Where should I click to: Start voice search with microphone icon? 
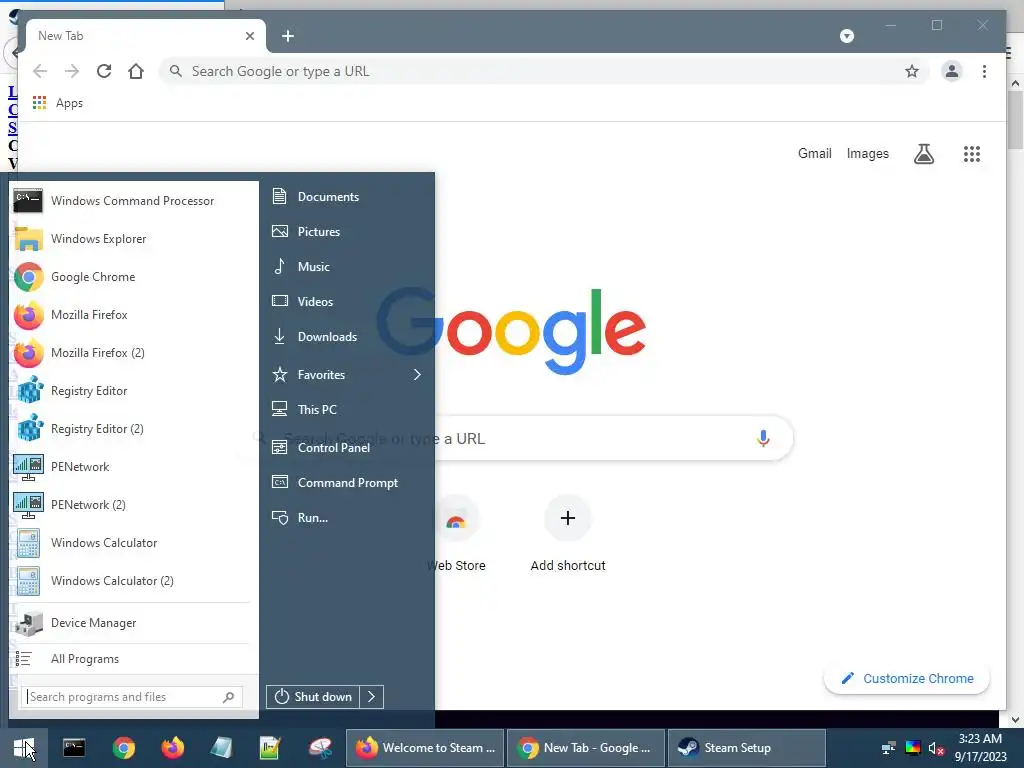click(763, 438)
